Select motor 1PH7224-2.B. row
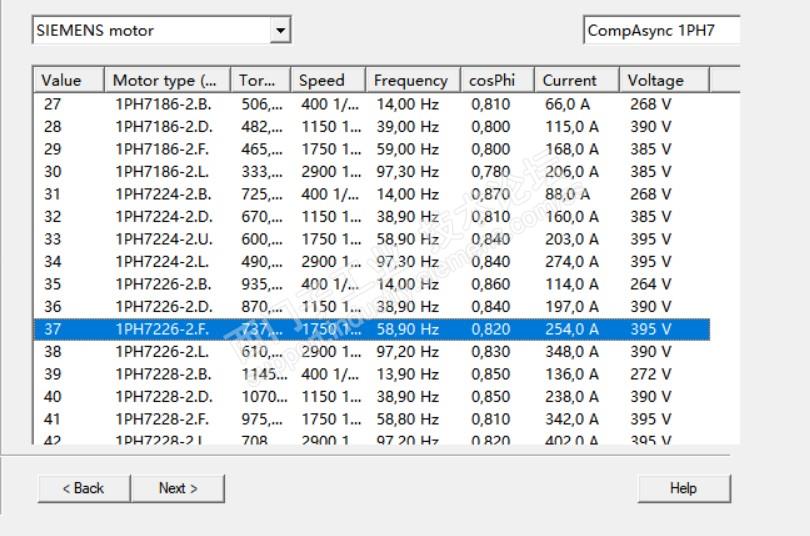The image size is (810, 536). tap(372, 194)
